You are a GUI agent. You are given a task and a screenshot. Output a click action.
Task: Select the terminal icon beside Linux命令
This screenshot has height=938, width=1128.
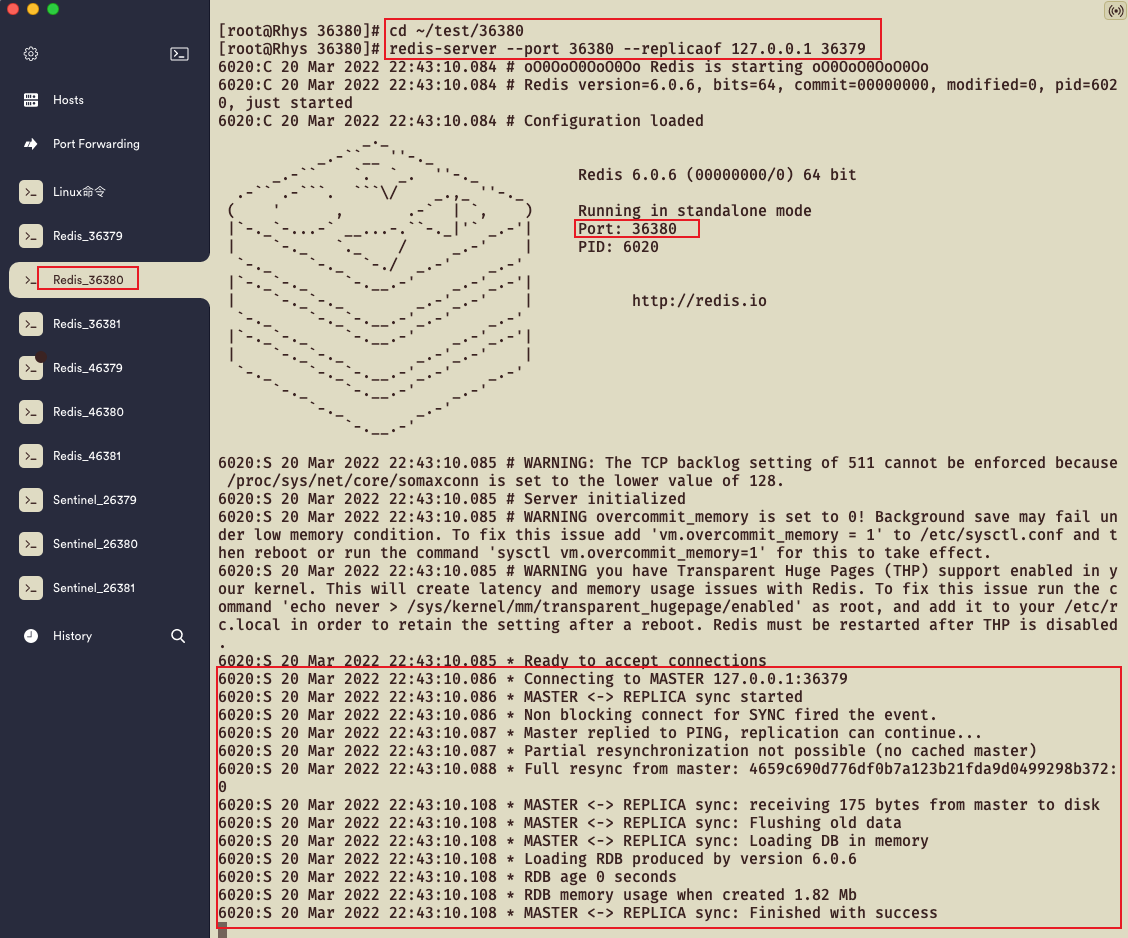[31, 192]
